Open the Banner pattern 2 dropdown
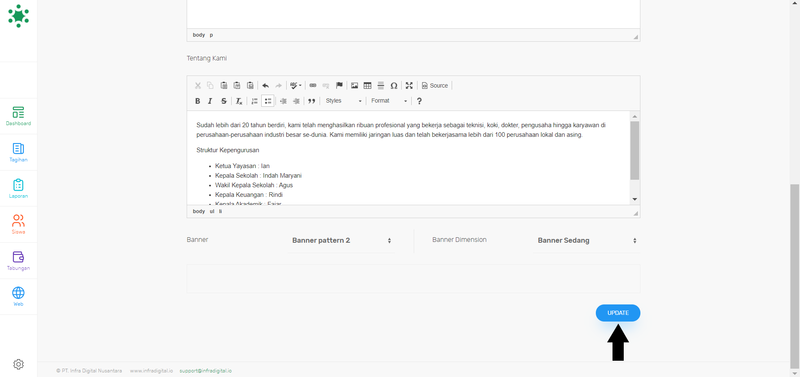 [341, 240]
